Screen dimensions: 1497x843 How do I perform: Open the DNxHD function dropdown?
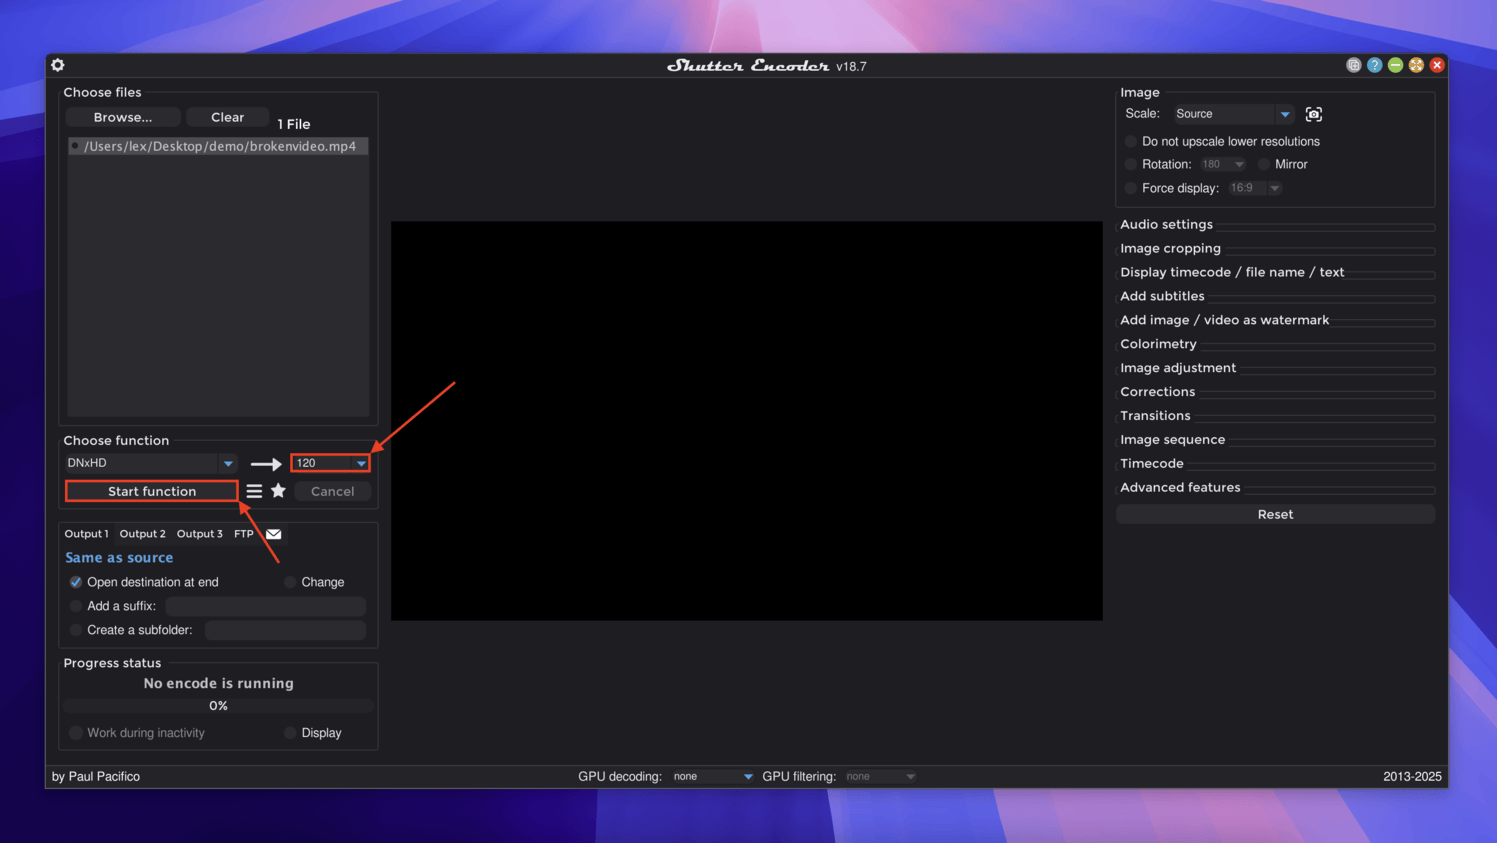pyautogui.click(x=150, y=463)
